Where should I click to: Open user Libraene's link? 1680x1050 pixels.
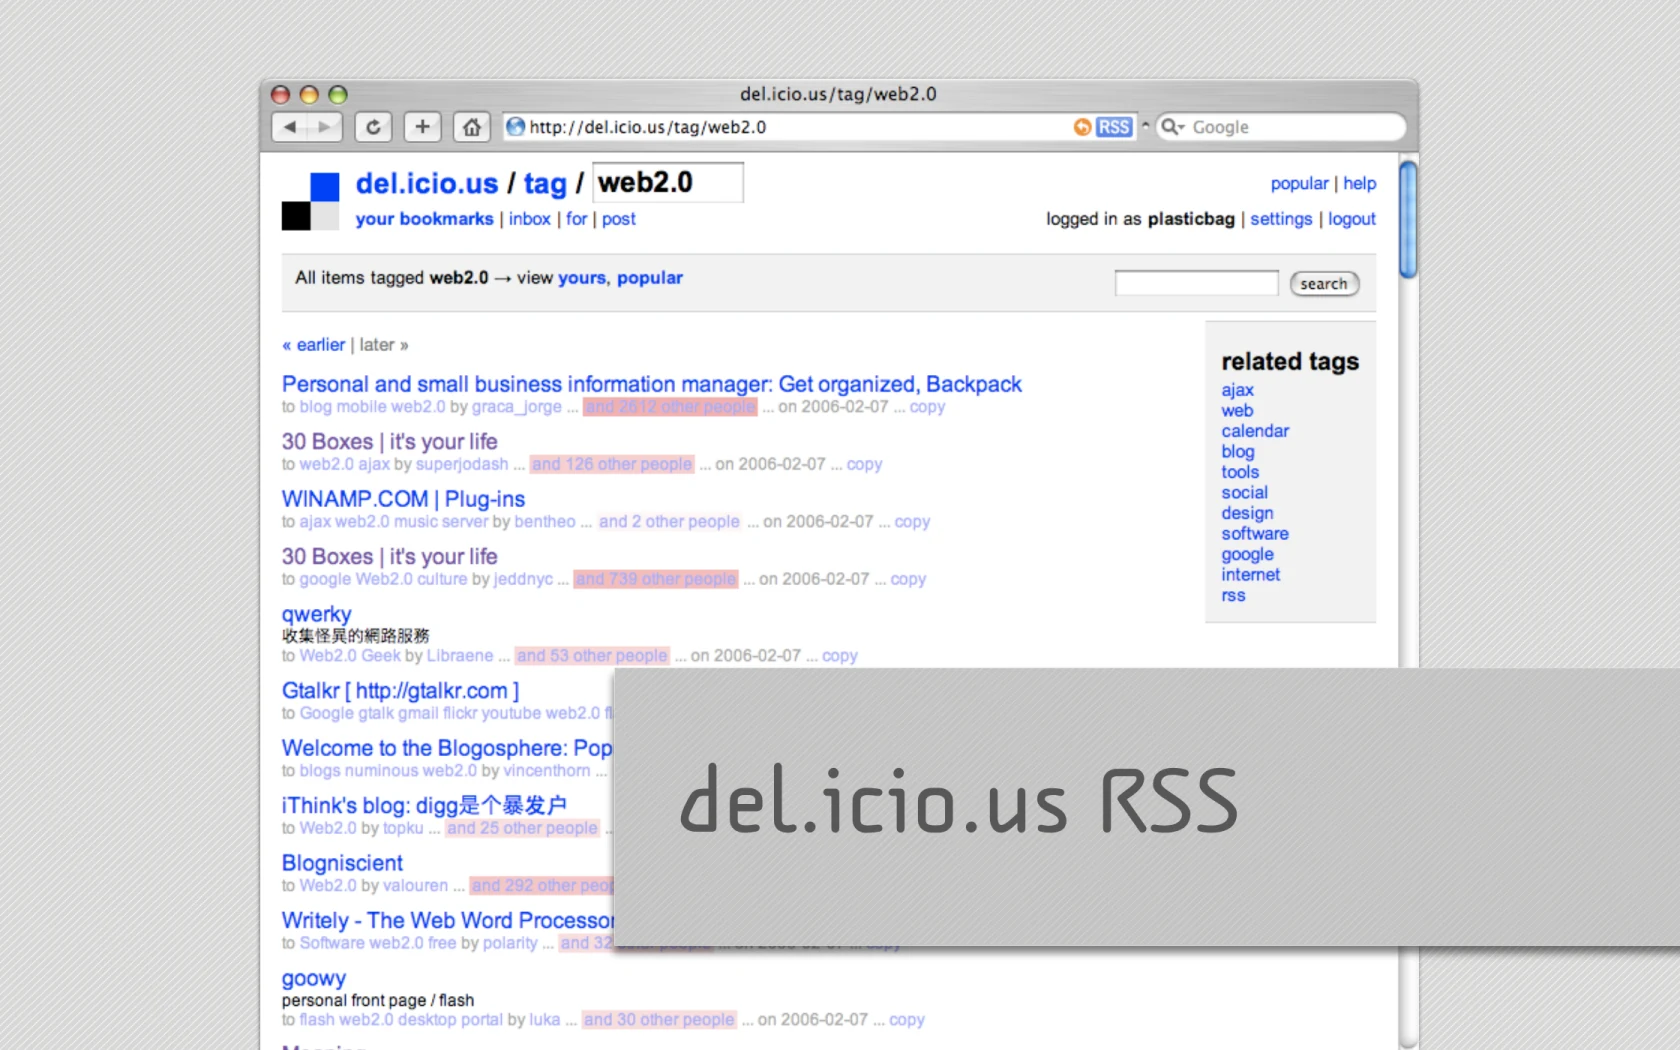(x=460, y=656)
